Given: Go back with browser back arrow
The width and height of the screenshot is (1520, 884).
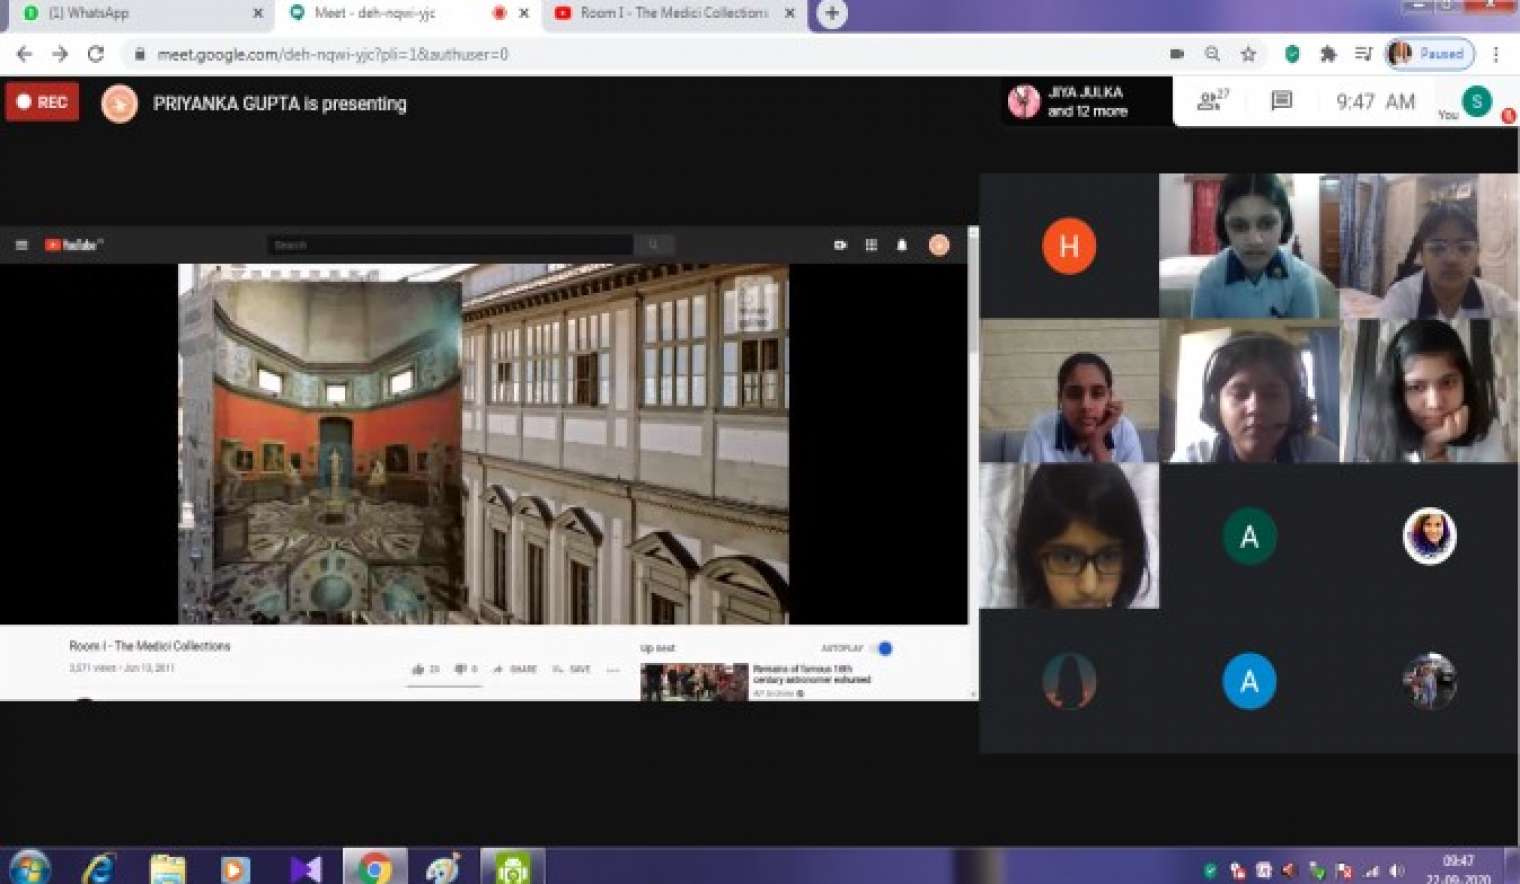Looking at the screenshot, I should 24,54.
